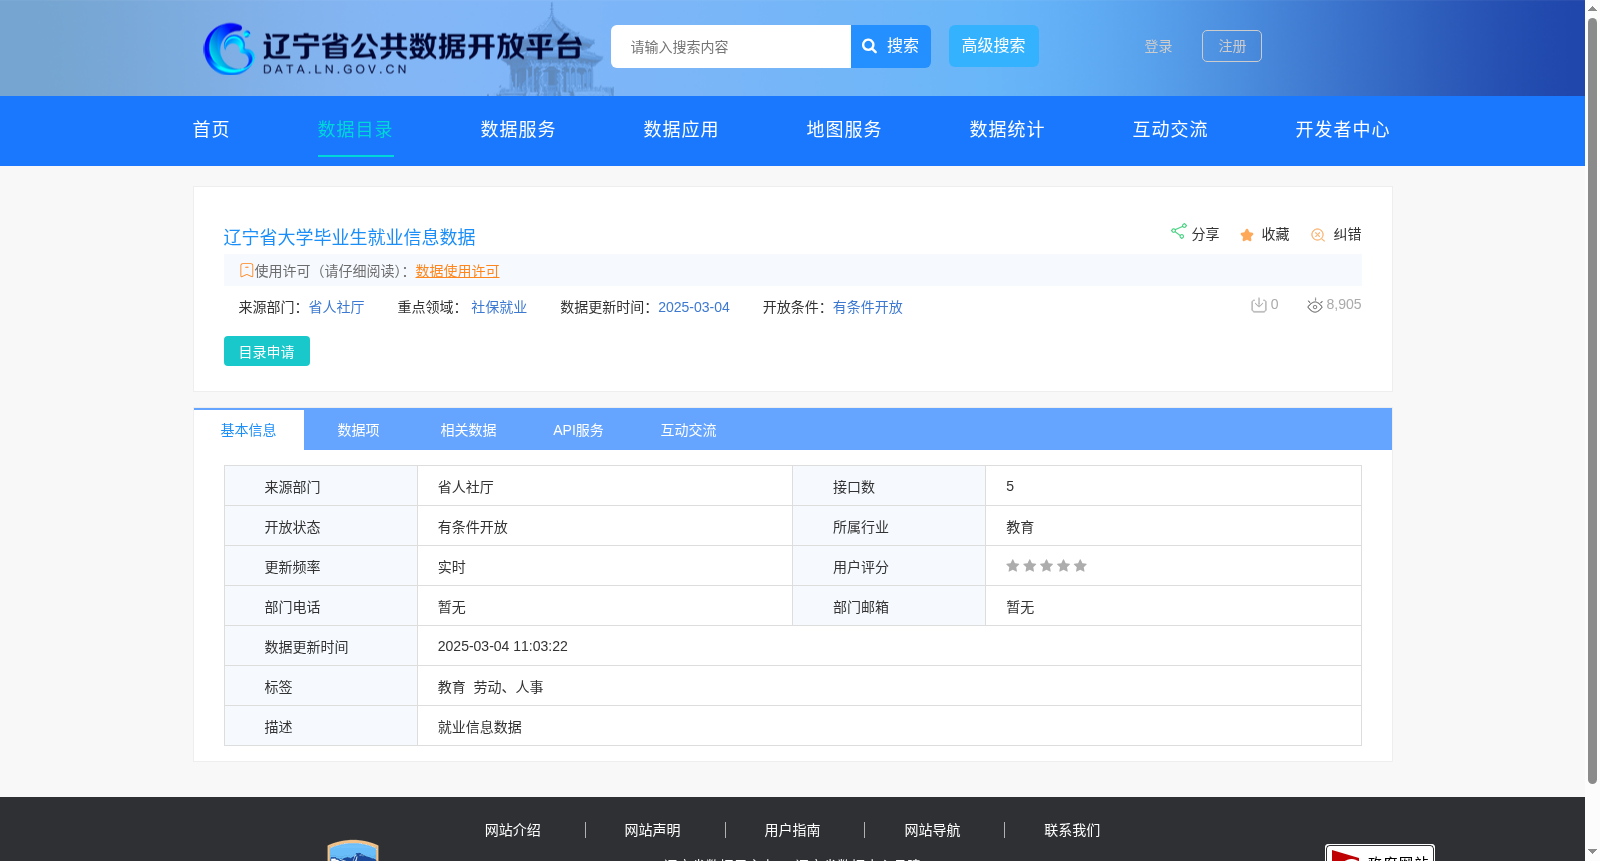
Task: Open 网站导航 footer link
Action: point(932,830)
